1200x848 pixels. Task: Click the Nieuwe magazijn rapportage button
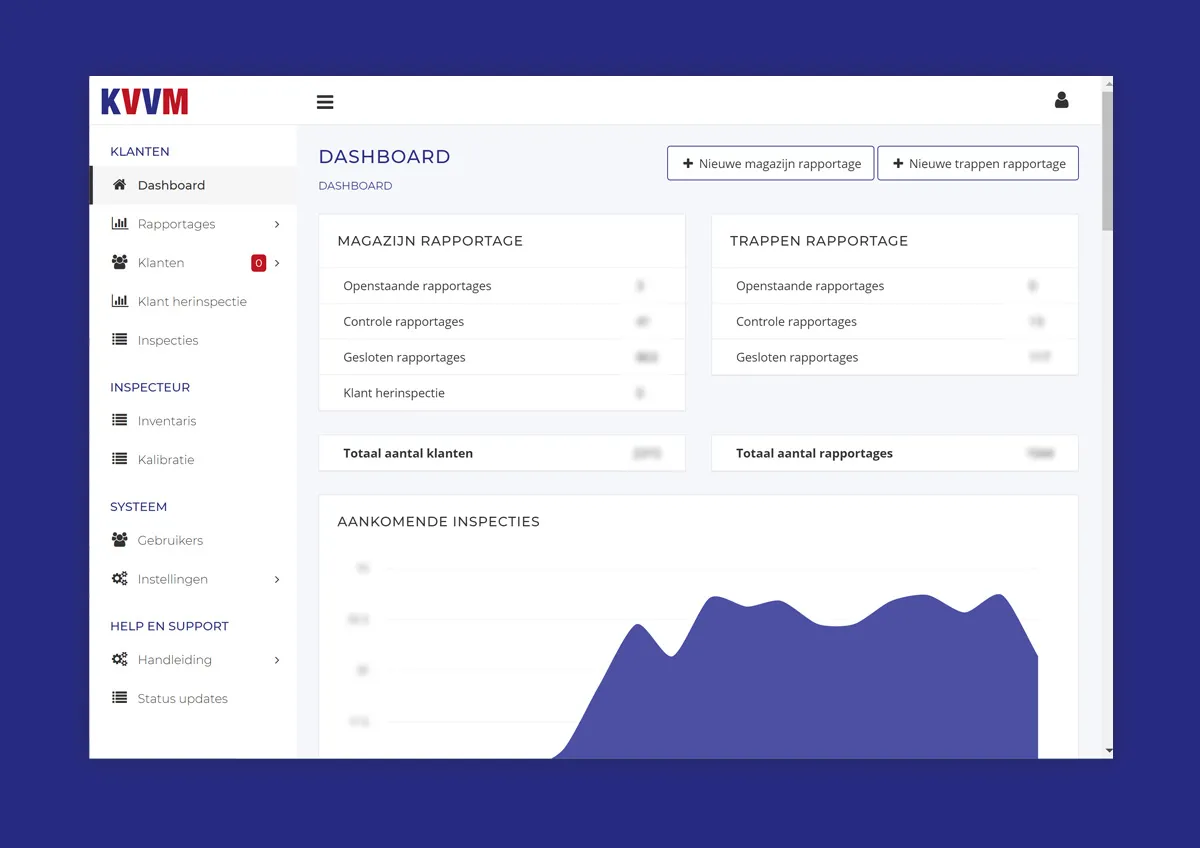(x=770, y=162)
